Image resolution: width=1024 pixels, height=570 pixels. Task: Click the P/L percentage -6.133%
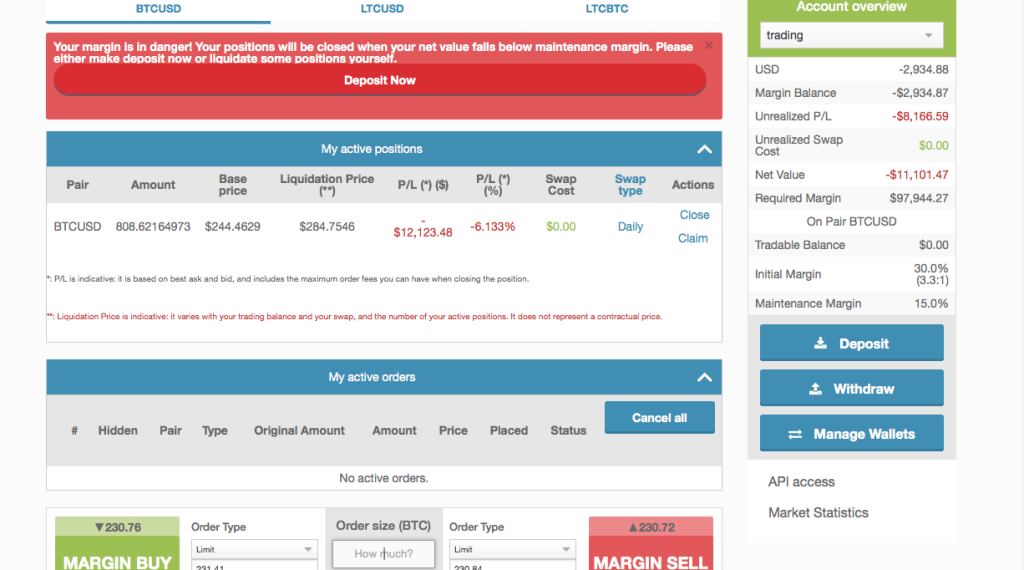pyautogui.click(x=492, y=227)
